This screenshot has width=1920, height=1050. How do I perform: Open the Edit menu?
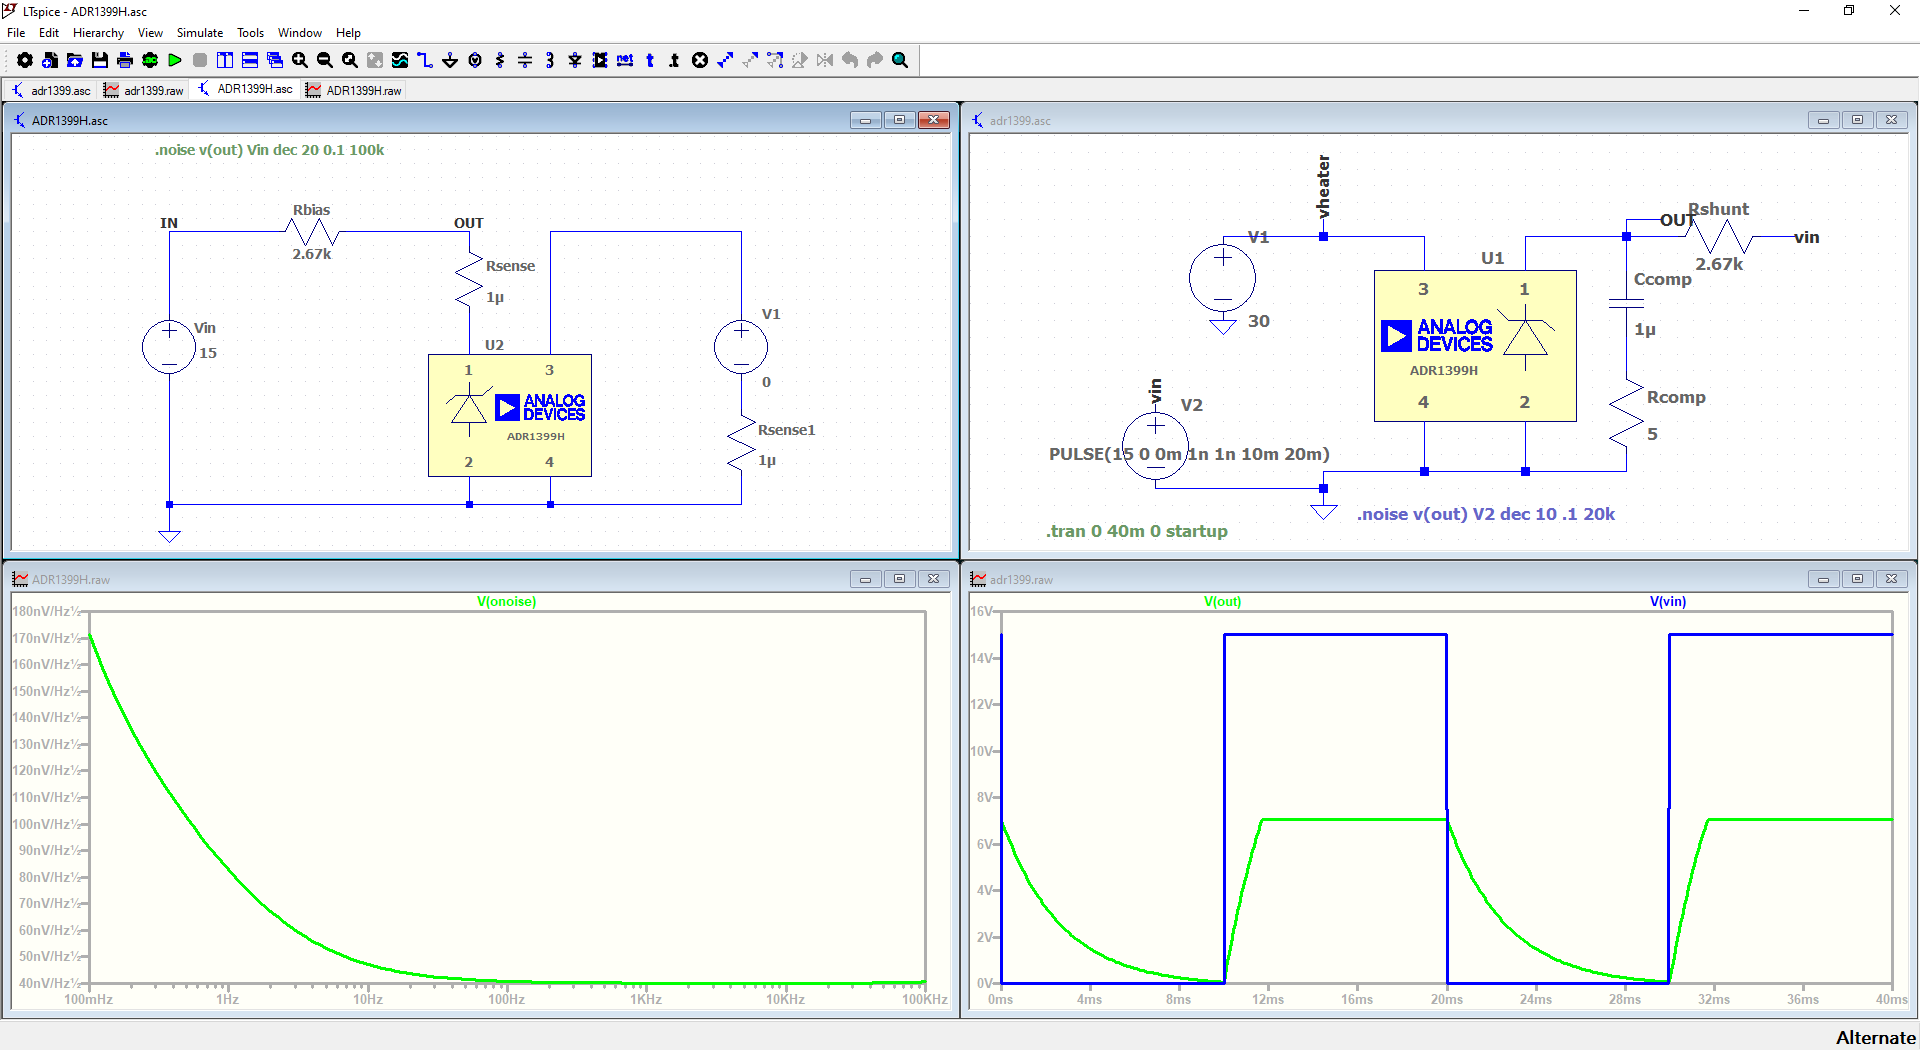point(49,33)
